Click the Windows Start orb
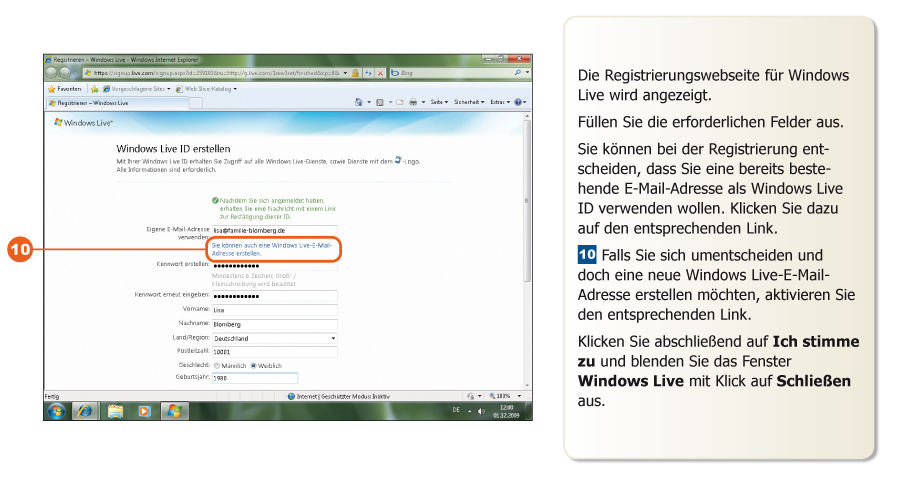 click(56, 411)
